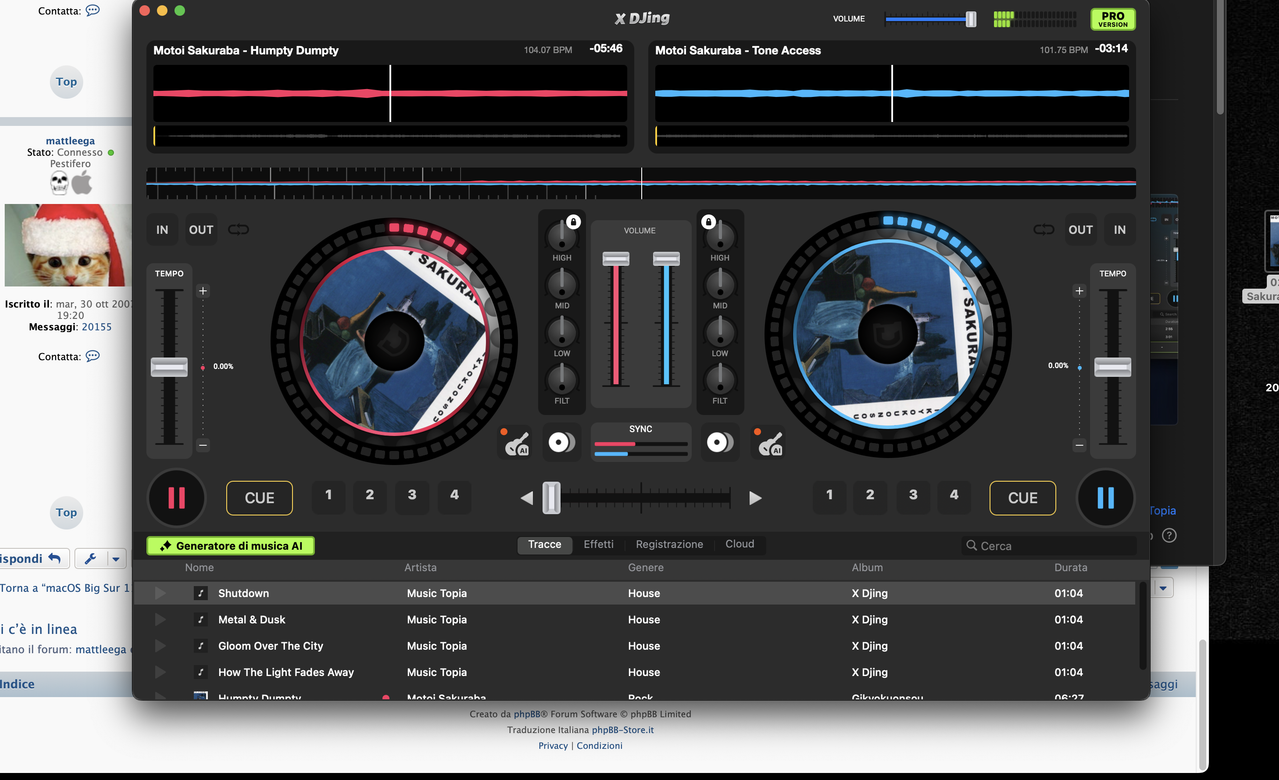Move crossfader right with arrow button

click(756, 498)
